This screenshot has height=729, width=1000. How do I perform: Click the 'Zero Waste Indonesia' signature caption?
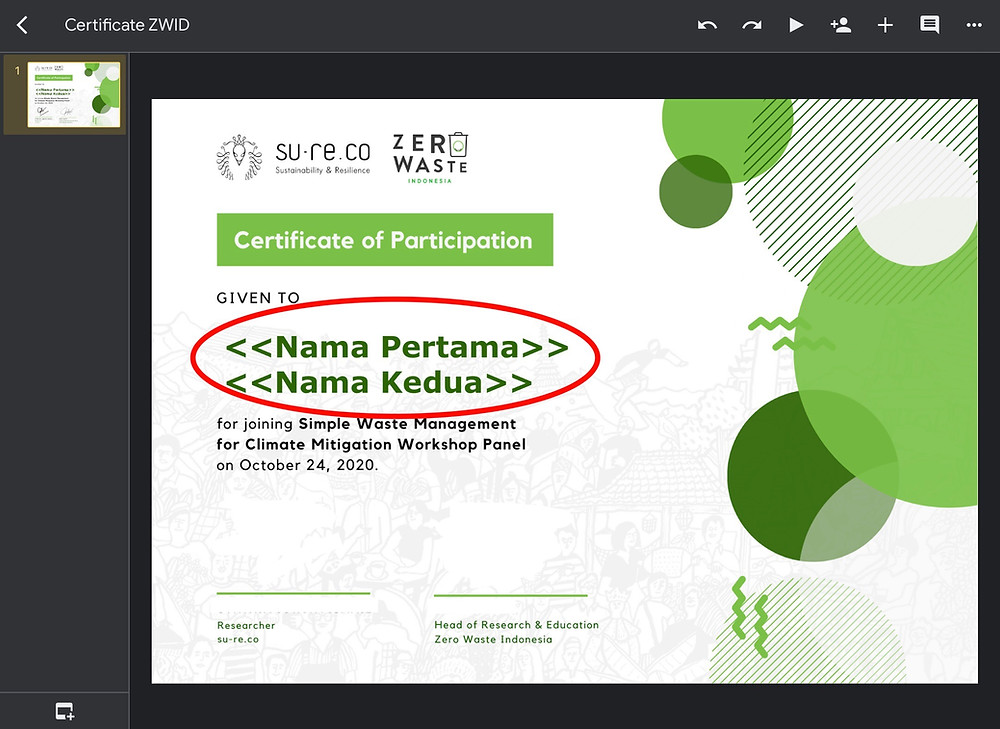tap(493, 639)
